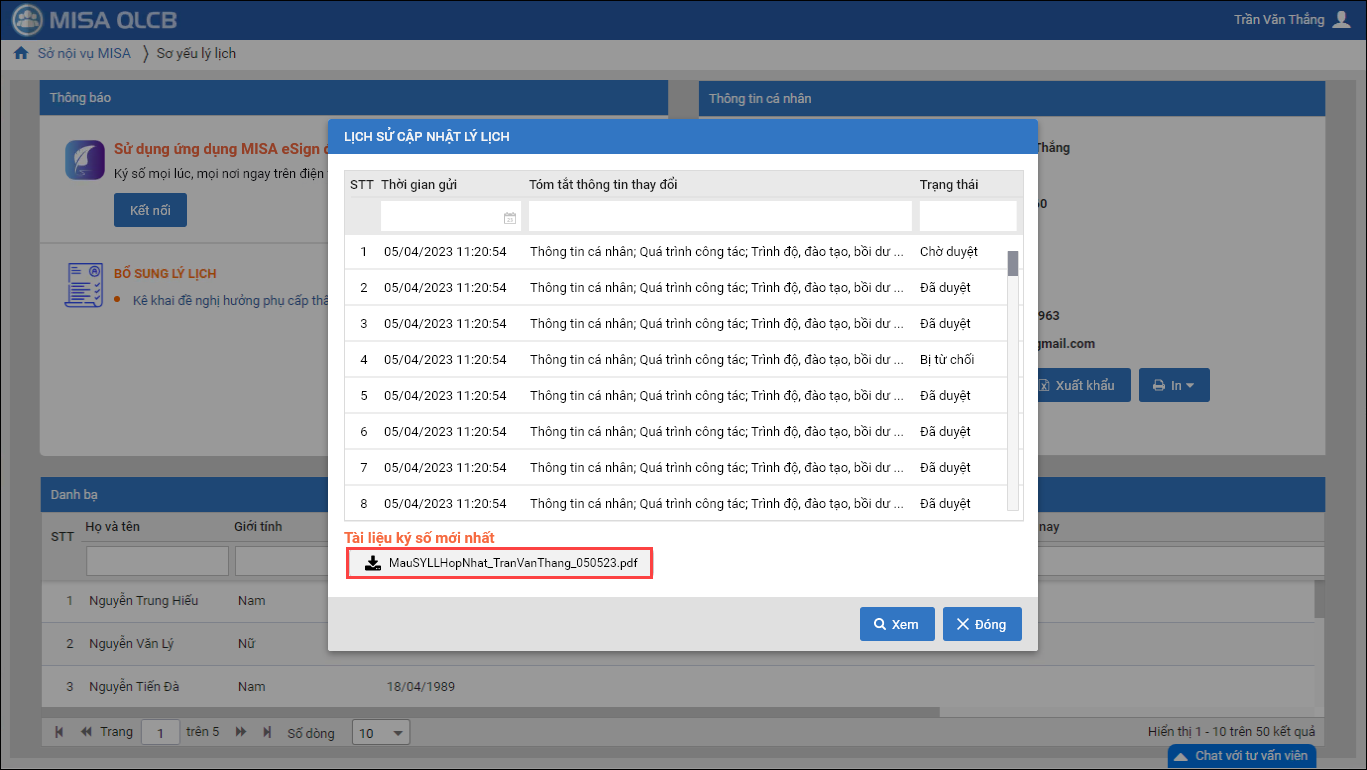Screen dimensions: 1367x770
Task: Click calendar icon in date filter
Action: pyautogui.click(x=509, y=217)
